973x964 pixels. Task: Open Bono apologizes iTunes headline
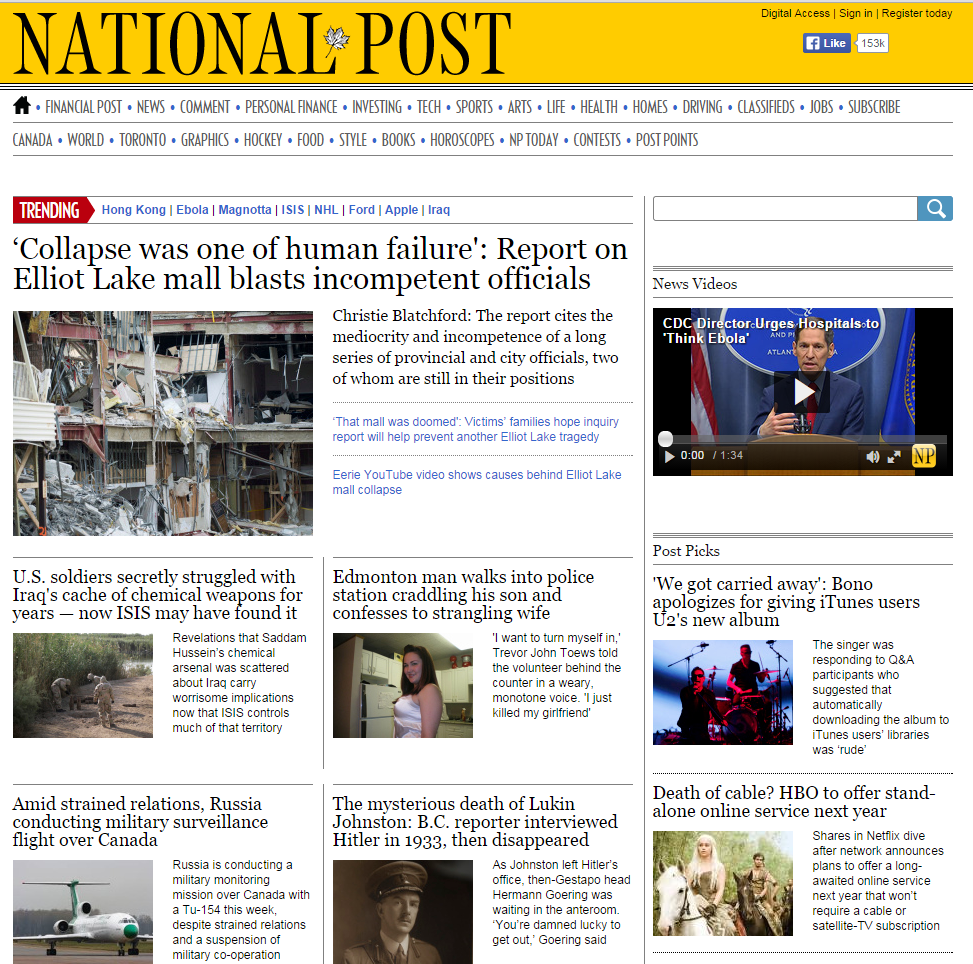point(786,601)
